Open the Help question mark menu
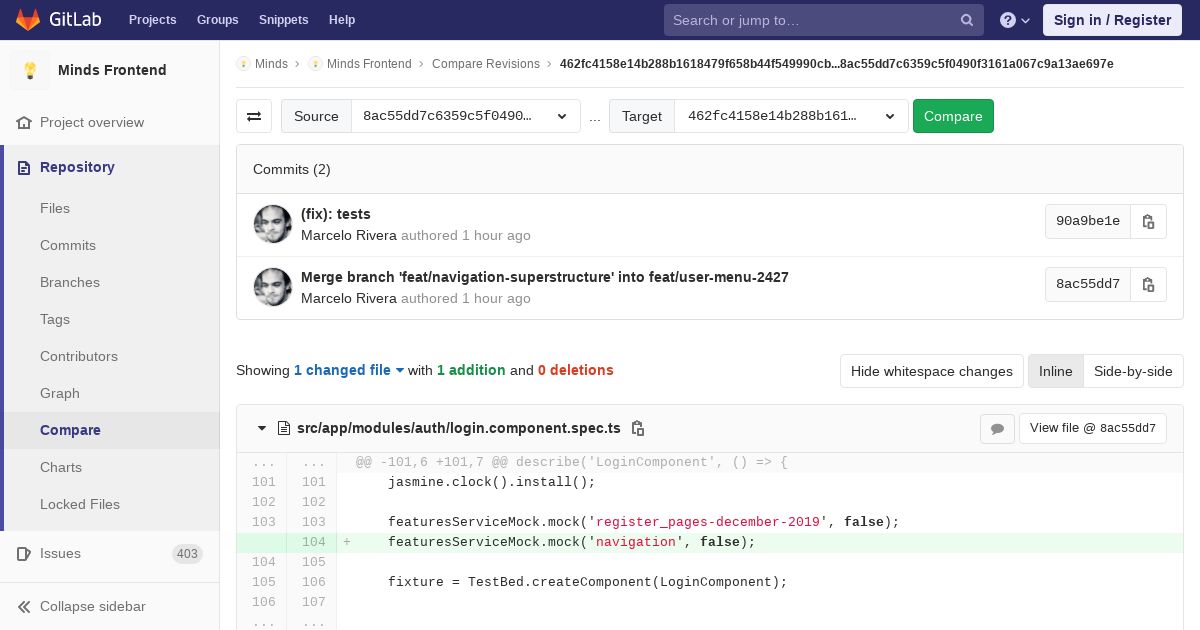Viewport: 1200px width, 630px height. coord(1014,20)
